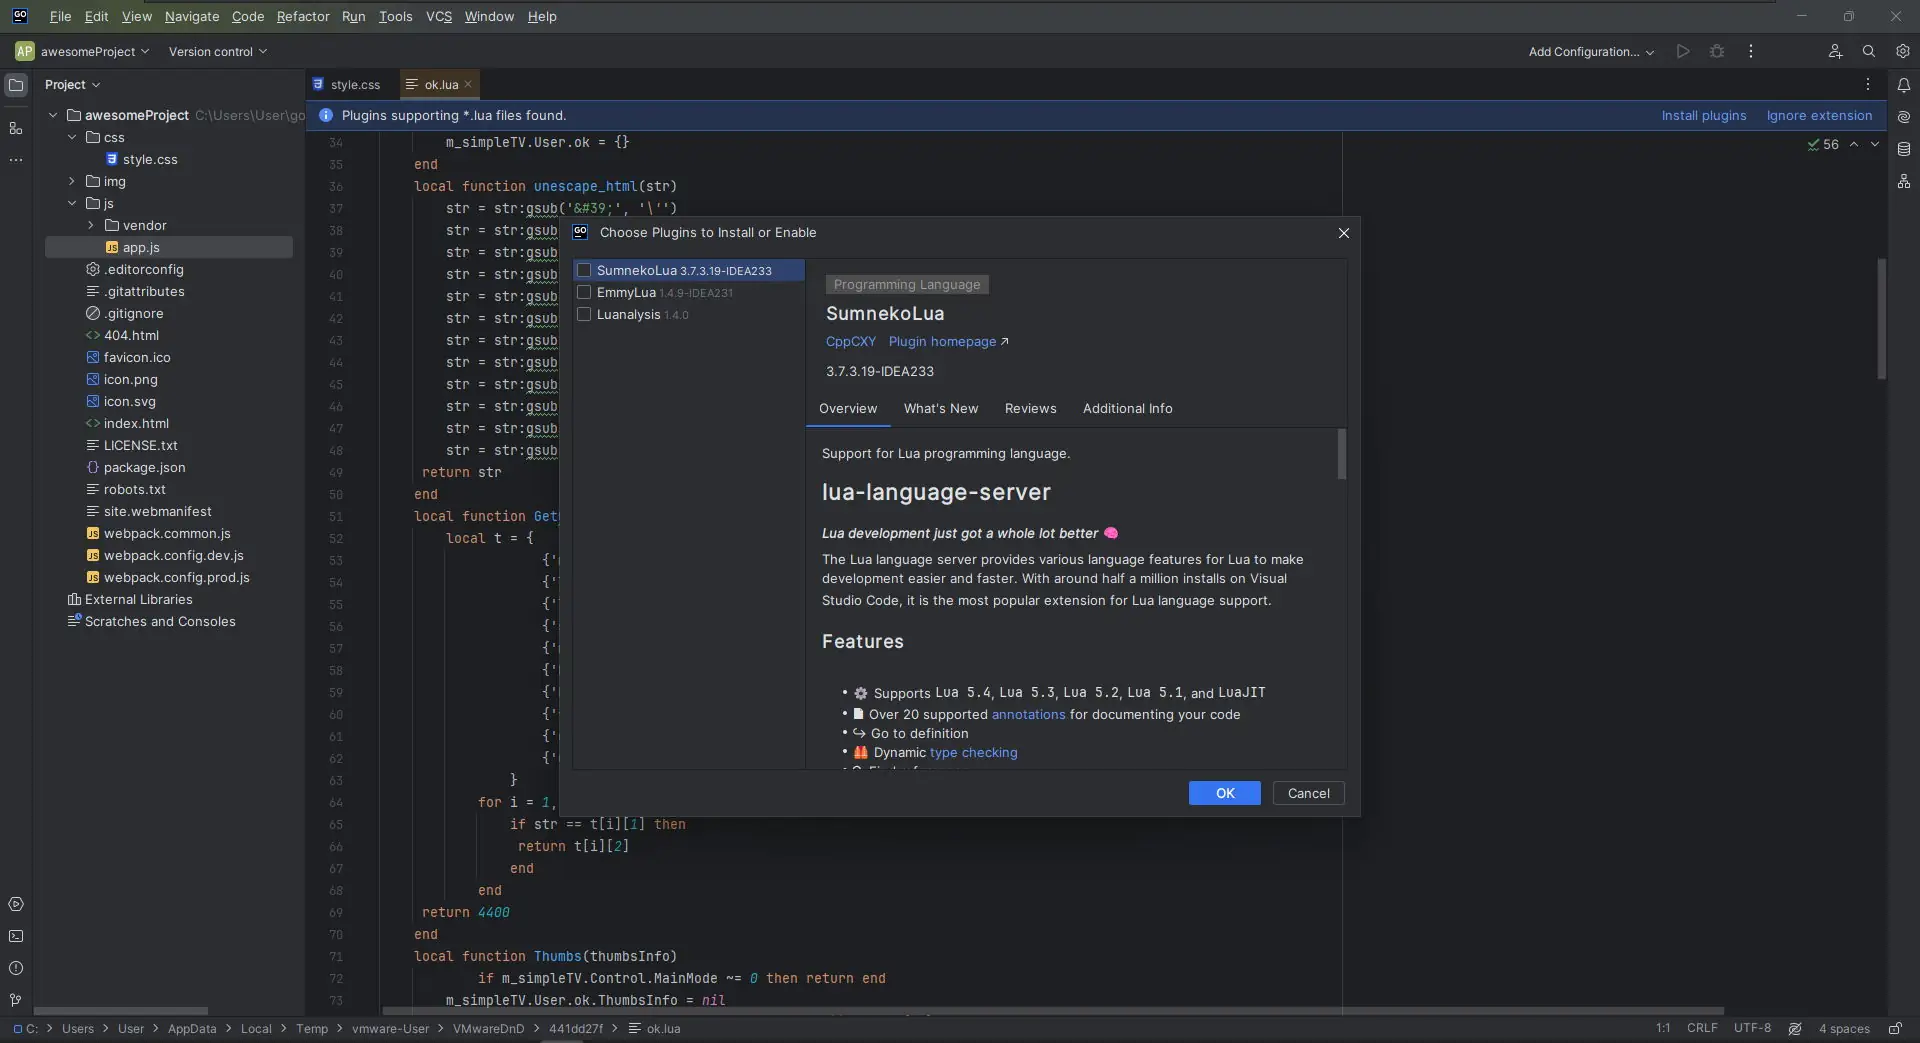Open the File menu
This screenshot has width=1920, height=1043.
[x=60, y=16]
